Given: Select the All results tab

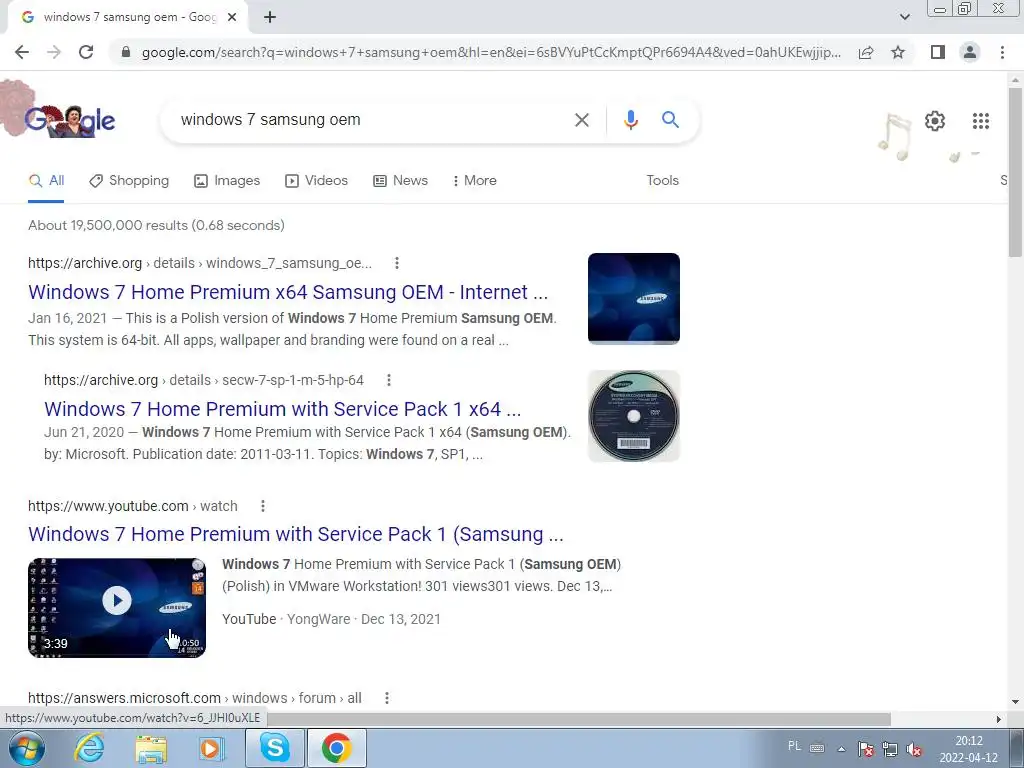Looking at the screenshot, I should point(46,181).
